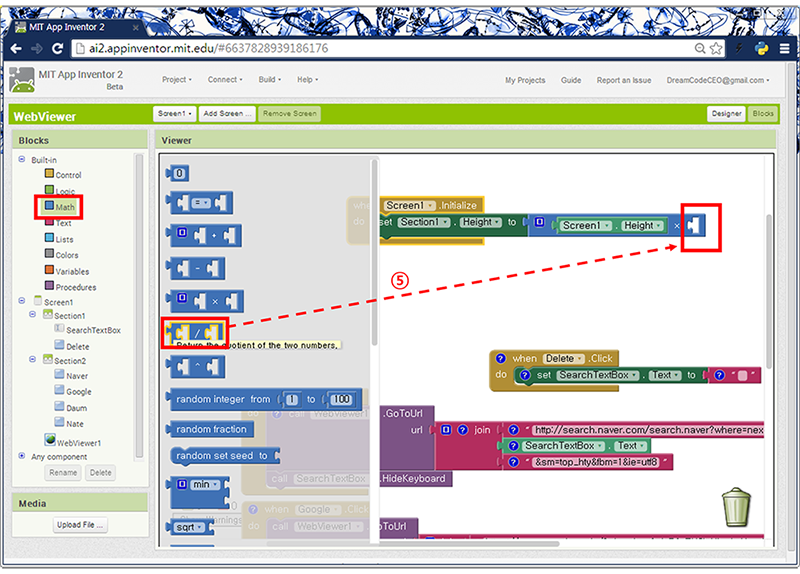This screenshot has height=574, width=800.
Task: Select the Procedures blocks category
Action: click(x=70, y=287)
